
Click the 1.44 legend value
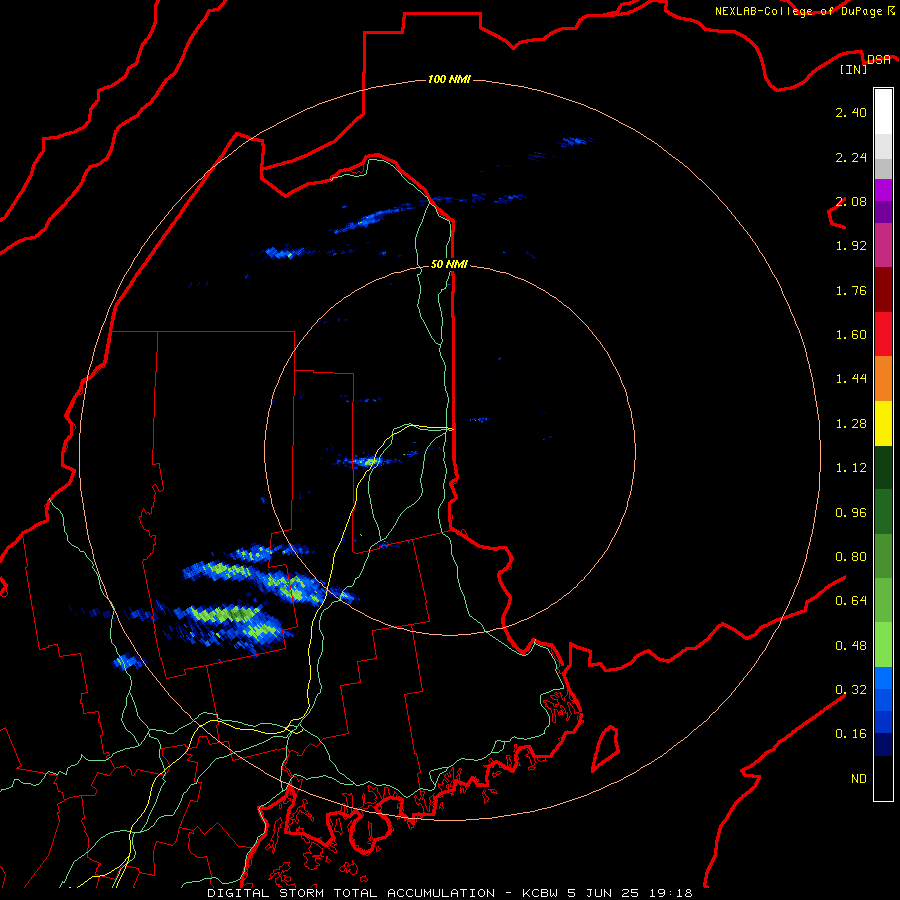(851, 379)
